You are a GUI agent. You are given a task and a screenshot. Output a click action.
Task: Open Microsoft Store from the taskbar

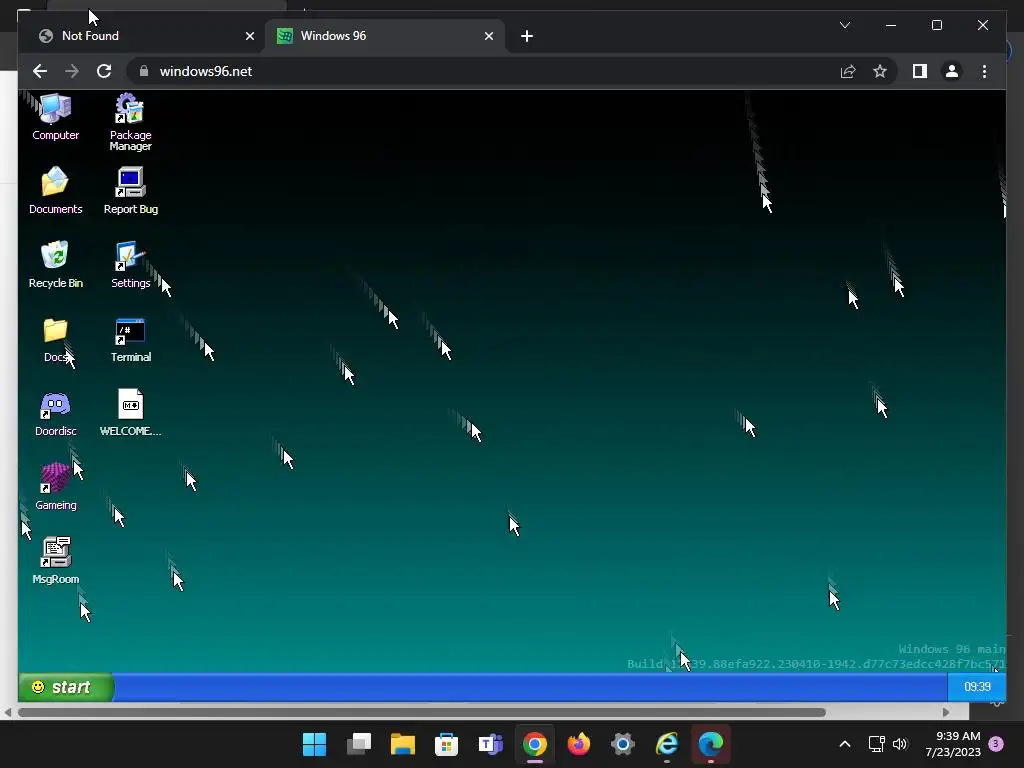click(x=446, y=744)
